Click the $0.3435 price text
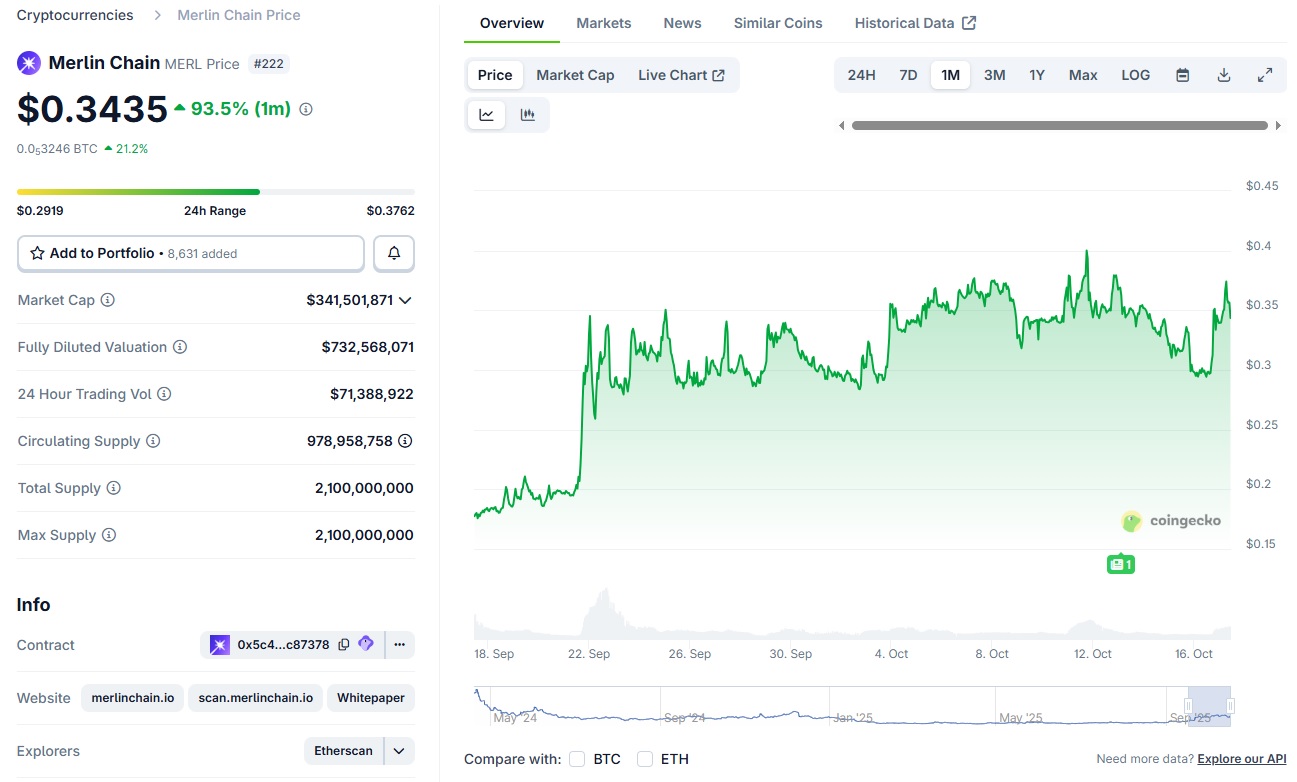 (92, 109)
